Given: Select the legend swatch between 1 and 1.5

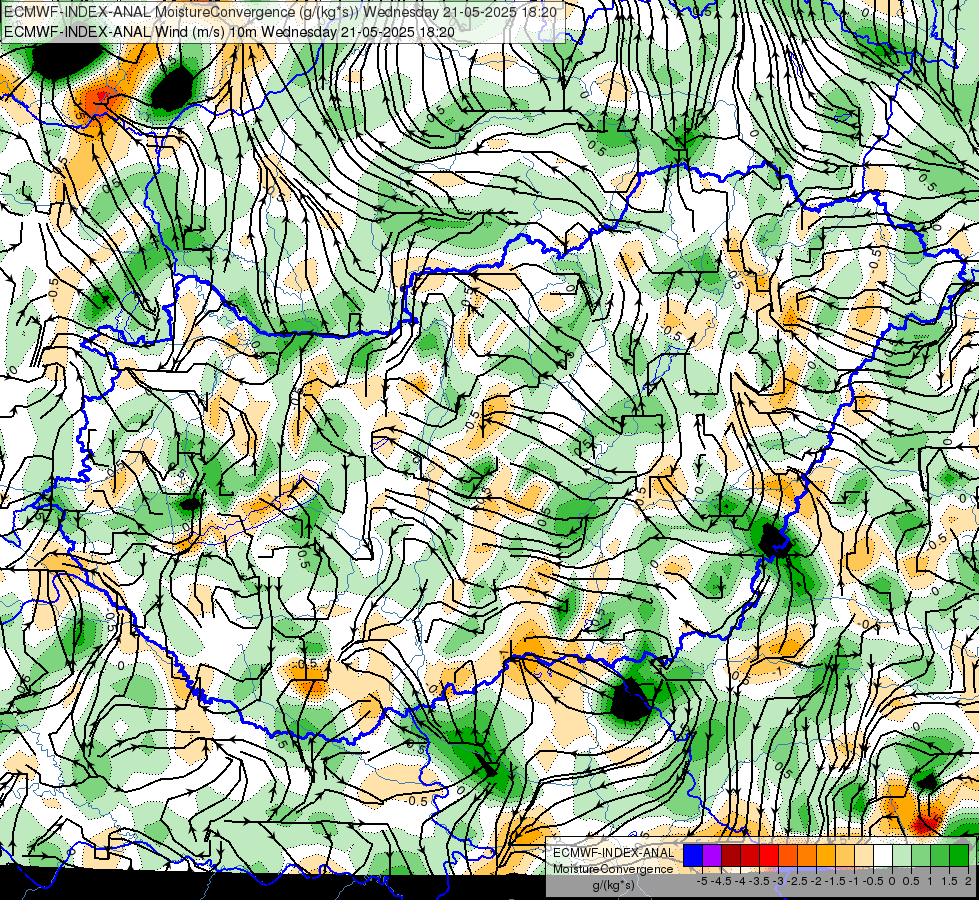Looking at the screenshot, I should 940,856.
